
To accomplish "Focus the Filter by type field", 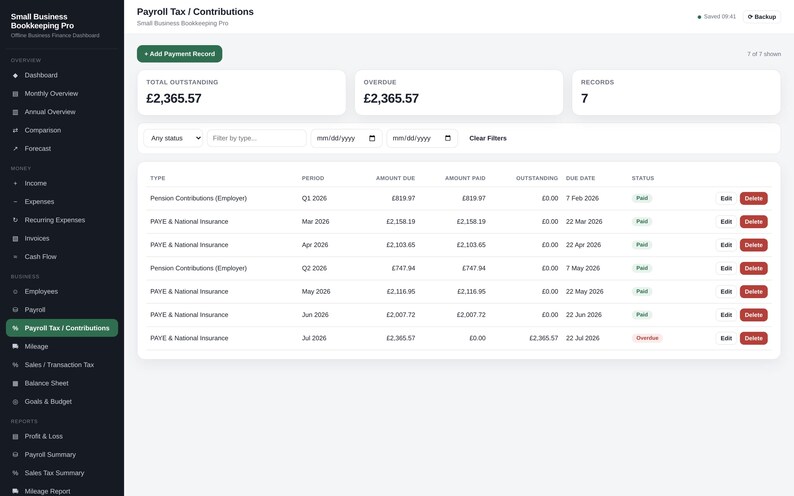I will point(257,138).
